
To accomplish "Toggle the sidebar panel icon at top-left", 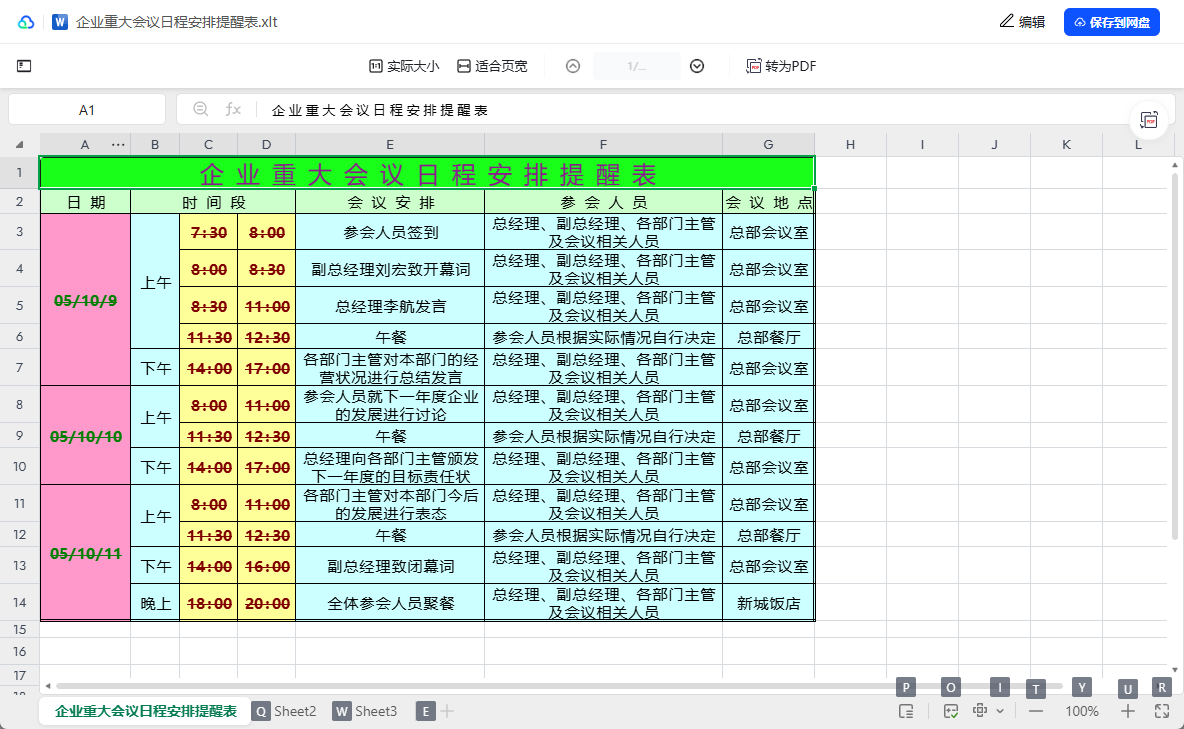I will pyautogui.click(x=24, y=66).
